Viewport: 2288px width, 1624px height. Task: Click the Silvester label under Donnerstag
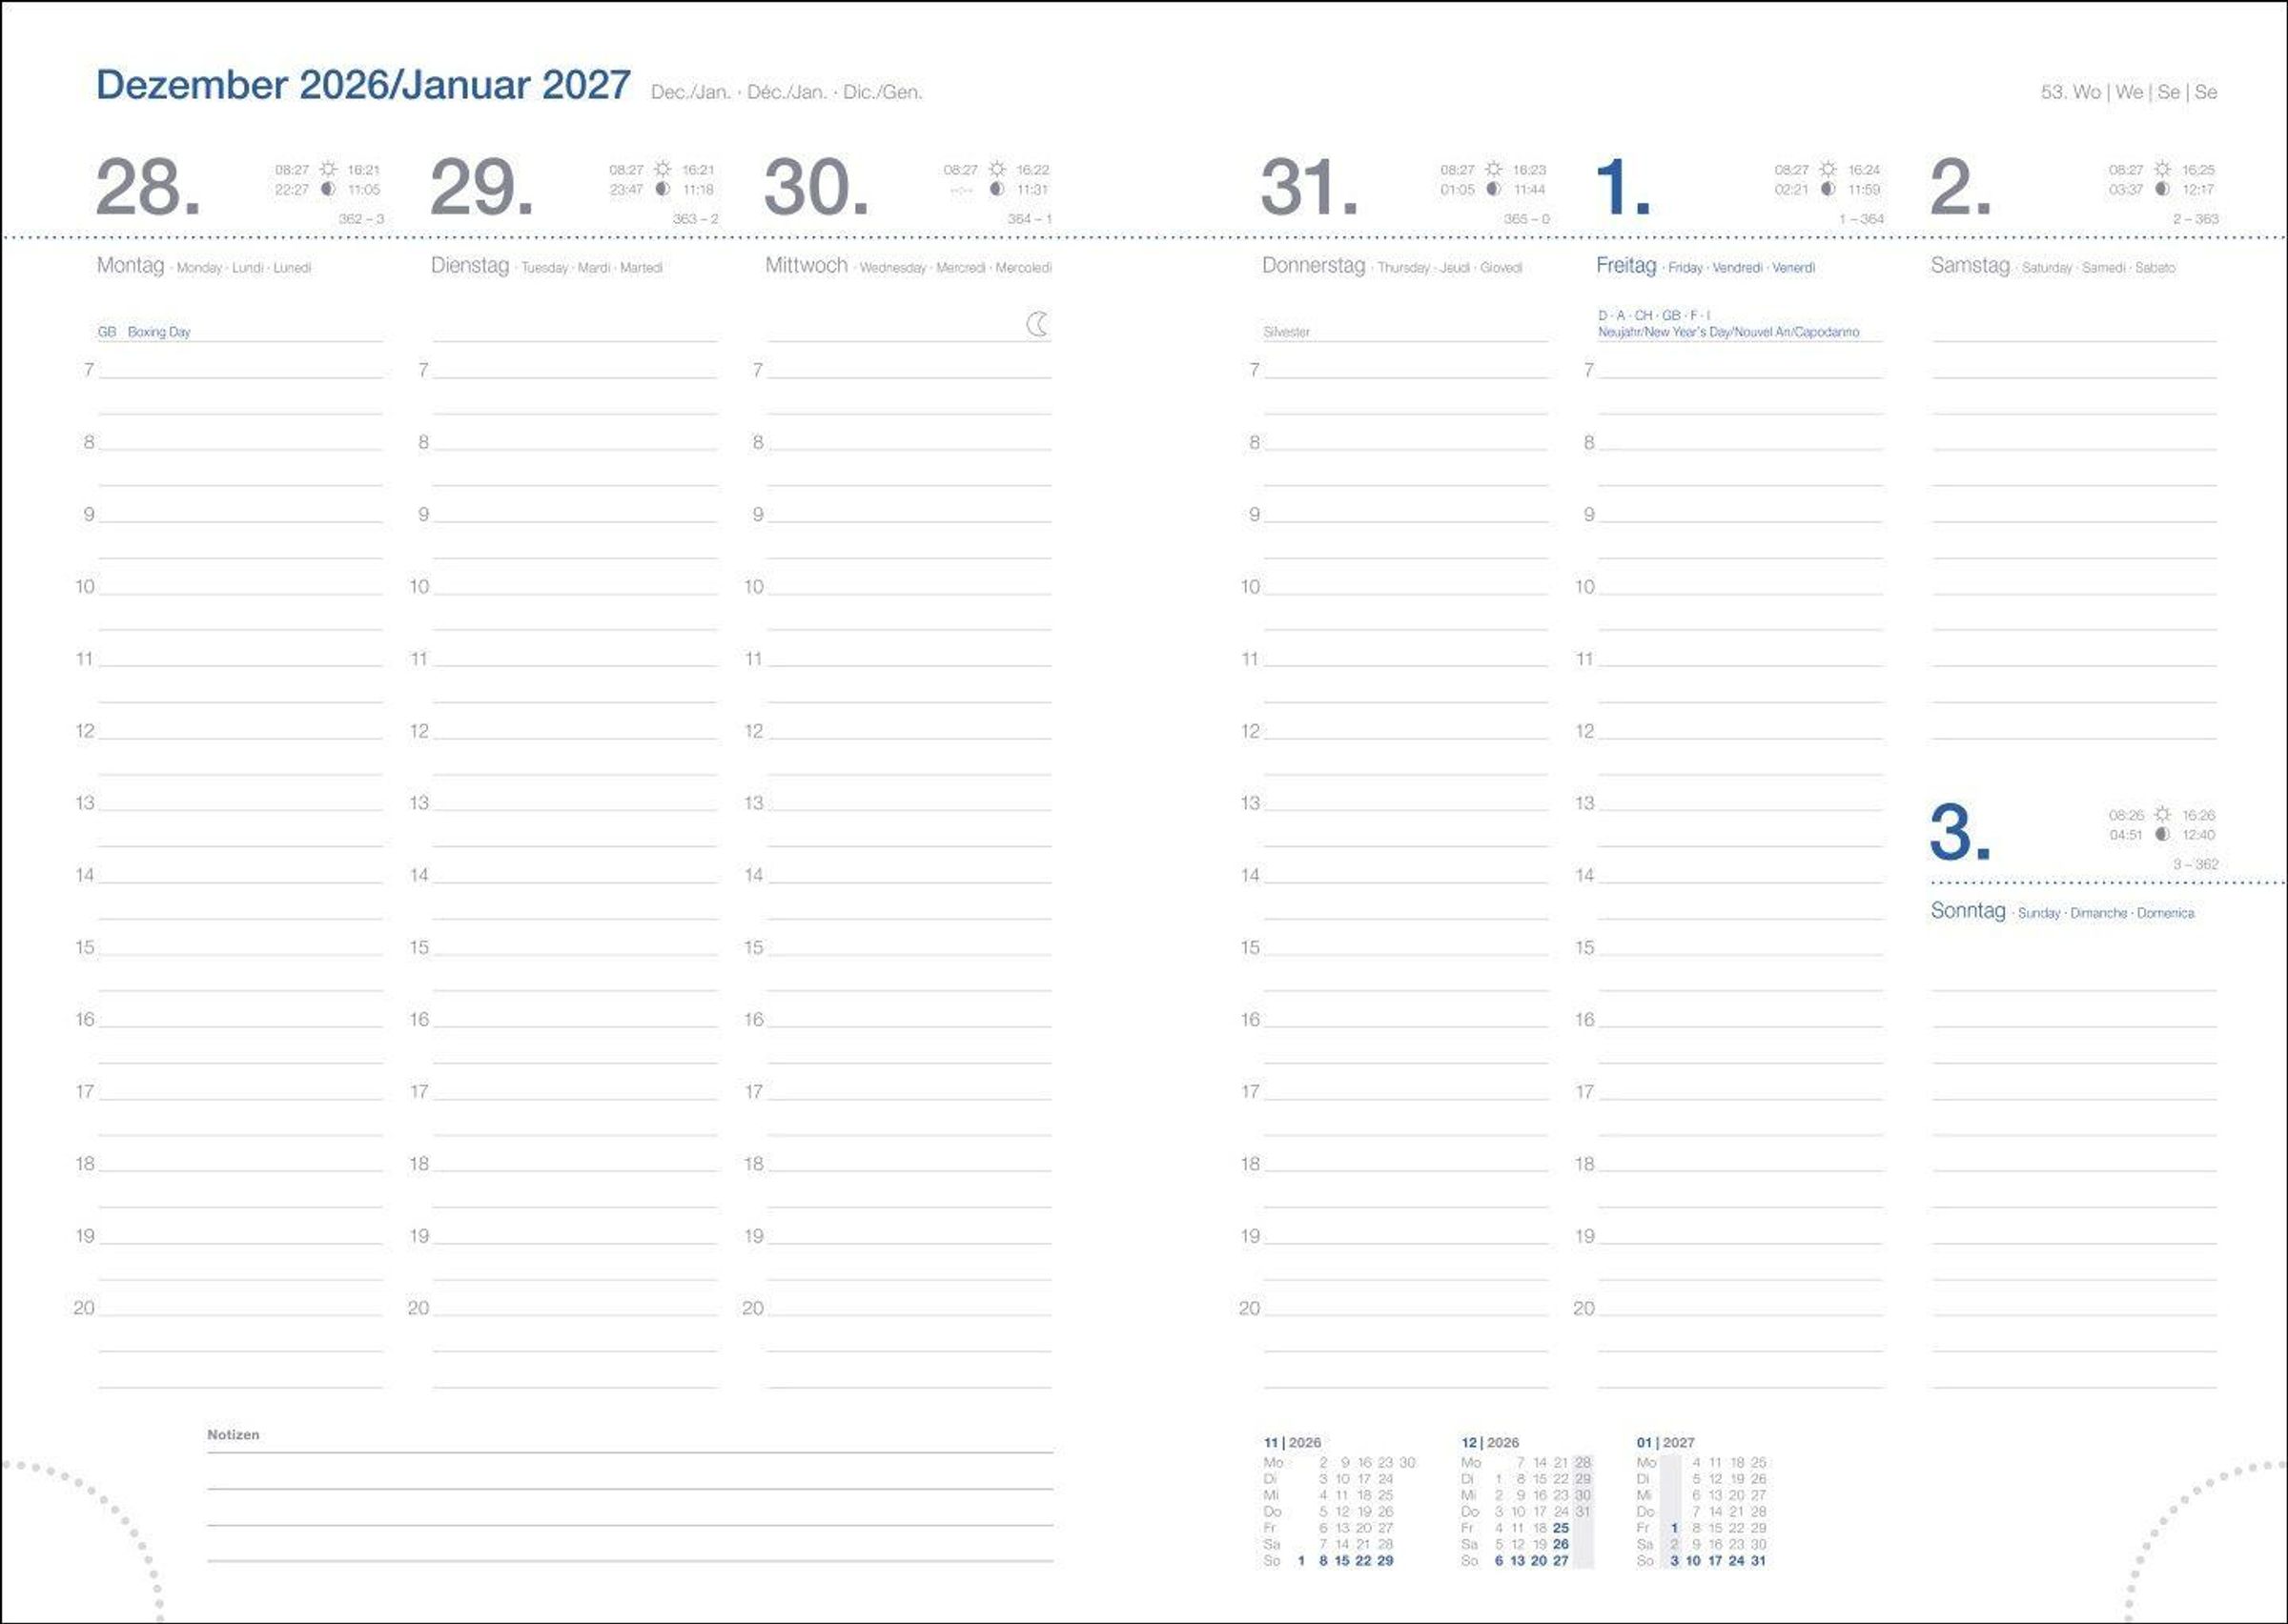(1286, 332)
